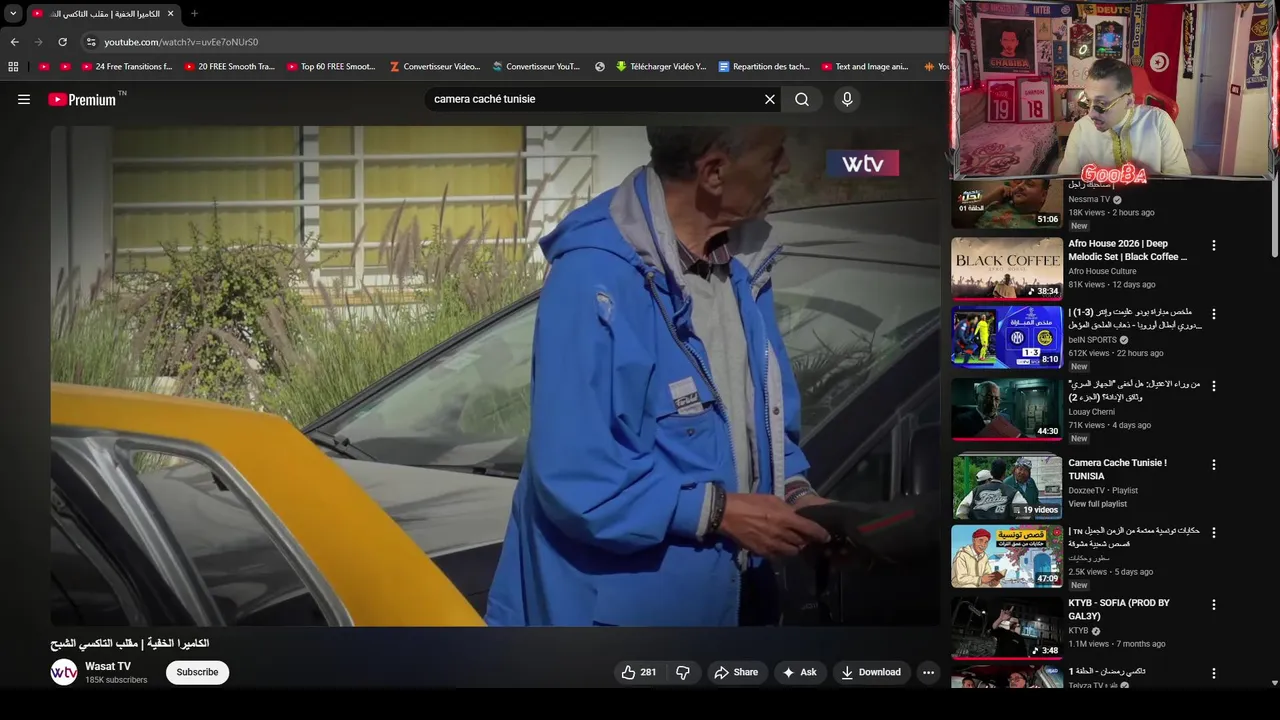Screen dimensions: 1280x720
Task: Open the 20 FREE Smooth Tra... bookmark
Action: click(x=229, y=67)
